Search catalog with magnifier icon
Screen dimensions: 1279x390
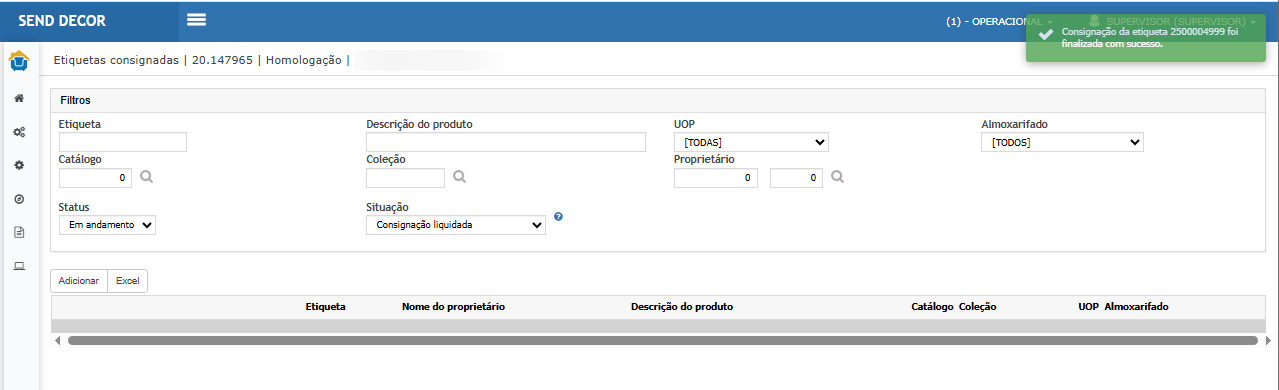(x=146, y=177)
